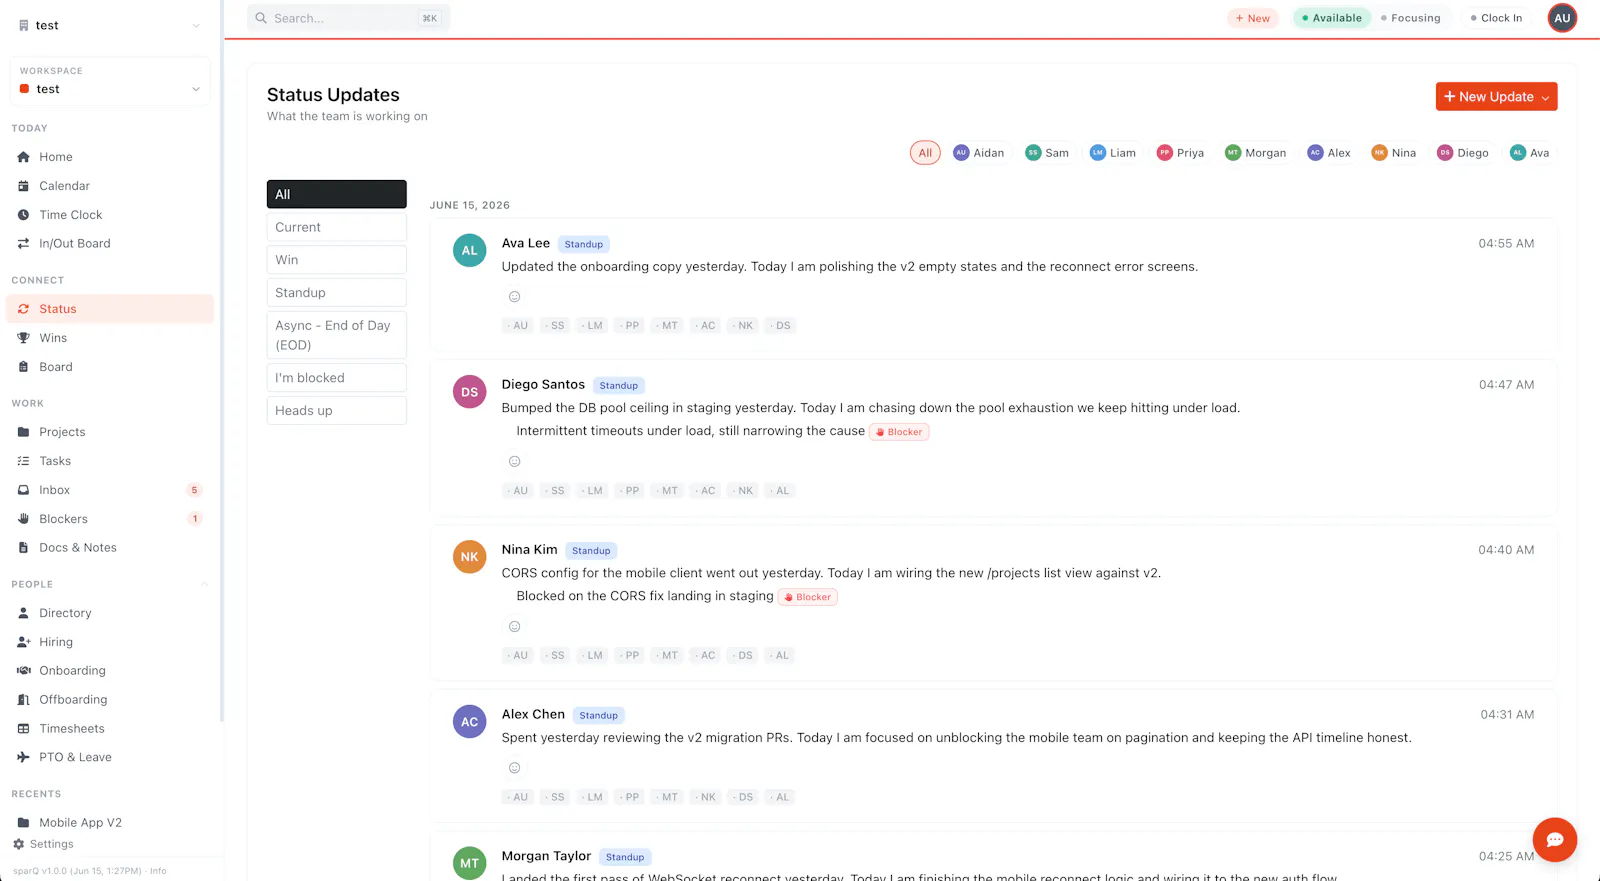This screenshot has width=1600, height=881.
Task: Open Alex Chen's name link
Action: 533,714
